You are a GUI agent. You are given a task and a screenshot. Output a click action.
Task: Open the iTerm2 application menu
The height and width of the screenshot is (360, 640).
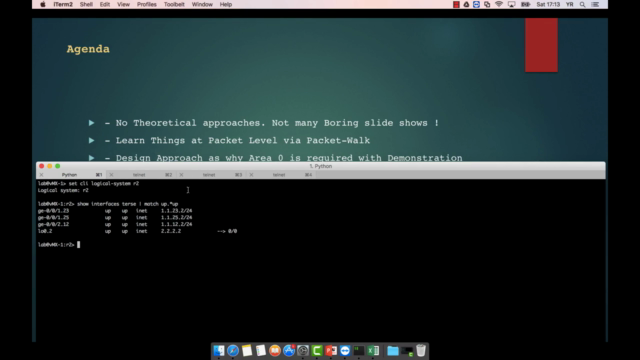(x=63, y=4)
